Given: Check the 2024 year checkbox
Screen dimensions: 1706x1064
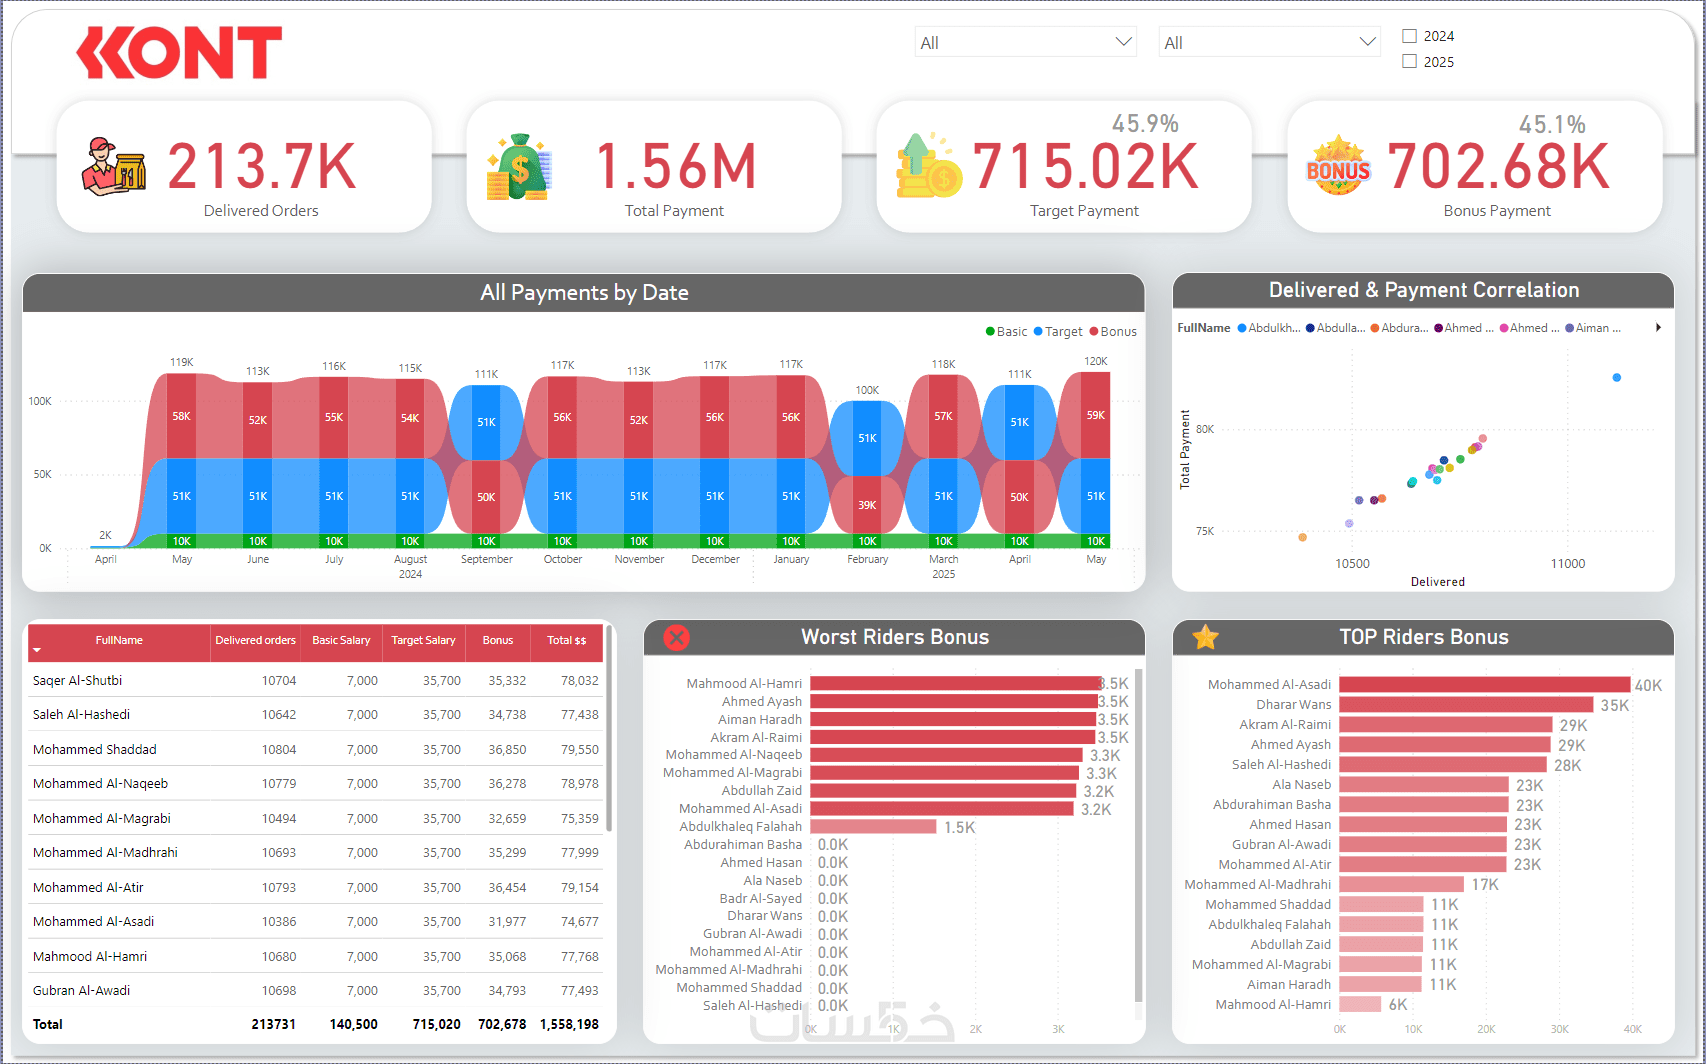Looking at the screenshot, I should [1410, 36].
